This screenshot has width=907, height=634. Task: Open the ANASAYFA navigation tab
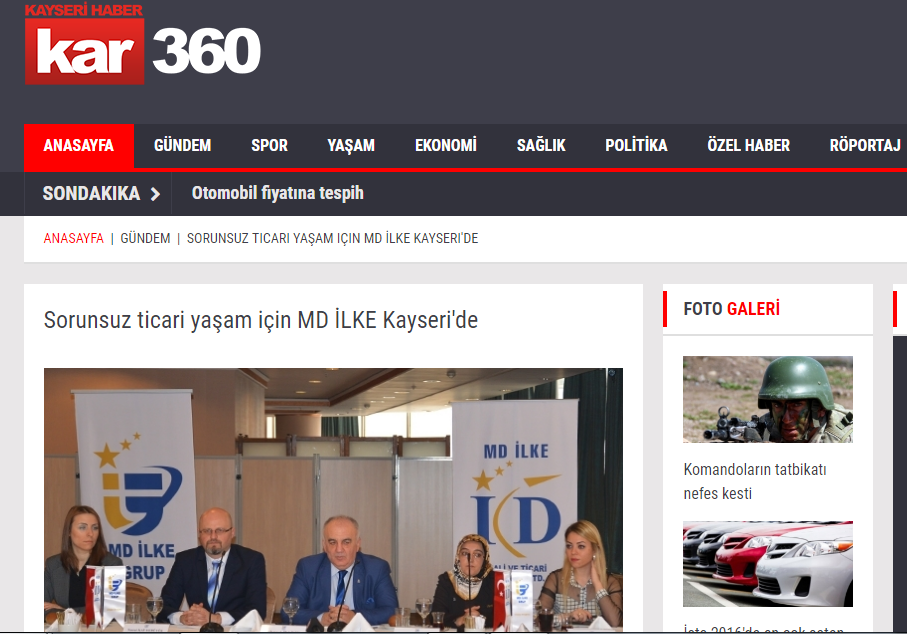[78, 146]
